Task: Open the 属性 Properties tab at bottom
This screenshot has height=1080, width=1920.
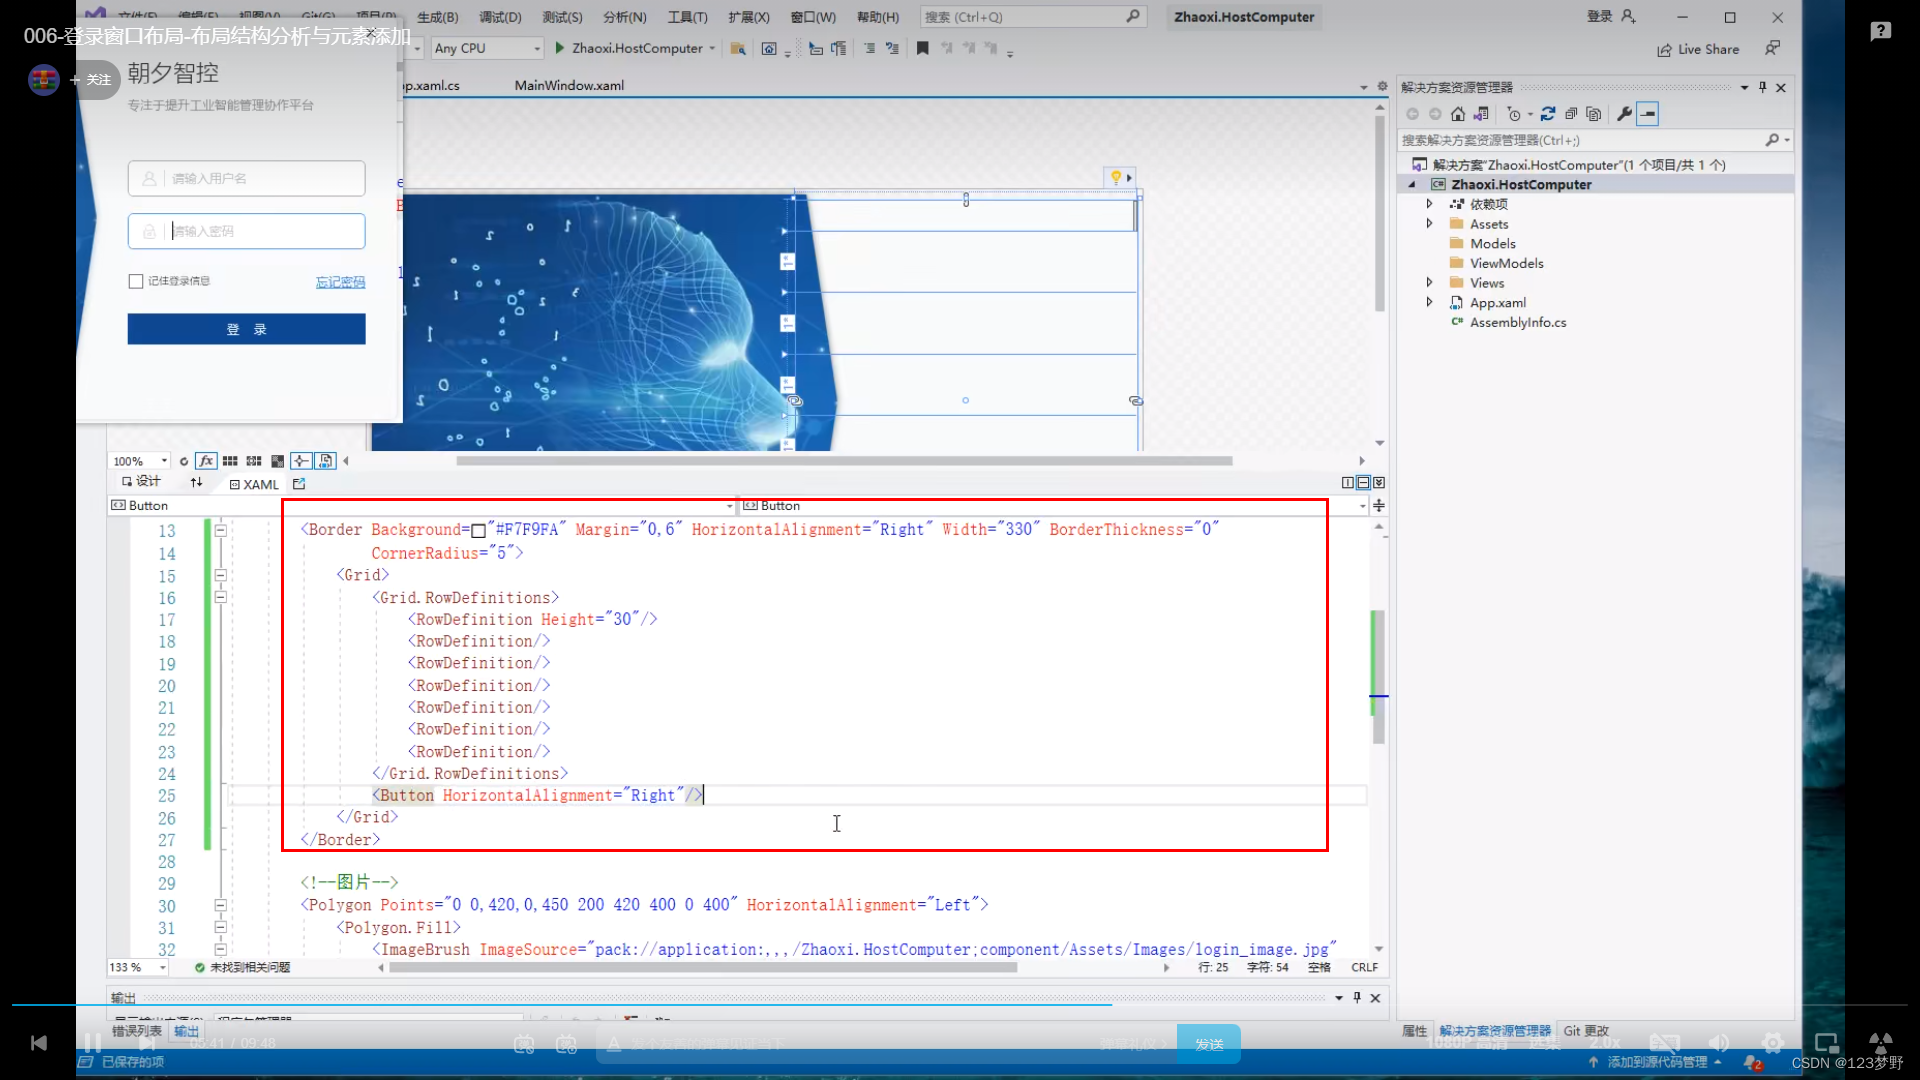Action: pyautogui.click(x=1414, y=1031)
